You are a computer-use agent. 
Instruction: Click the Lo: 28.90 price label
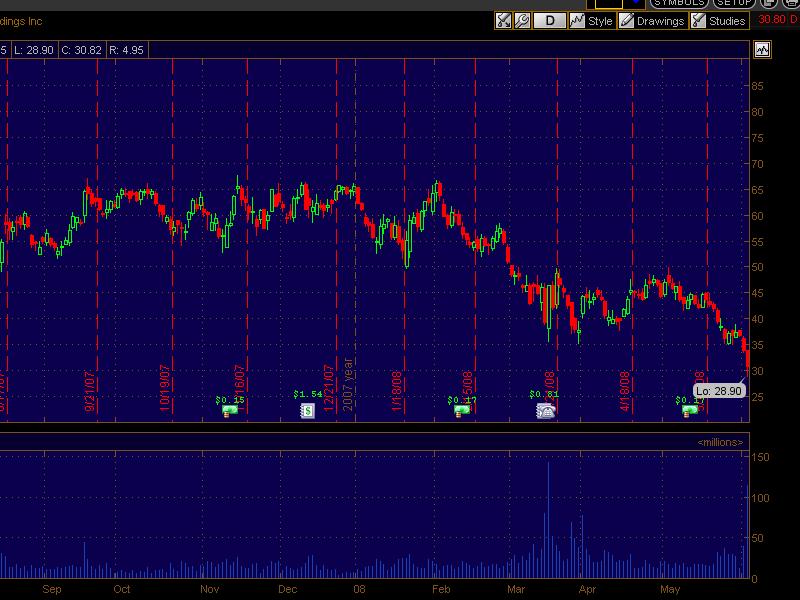(x=717, y=391)
